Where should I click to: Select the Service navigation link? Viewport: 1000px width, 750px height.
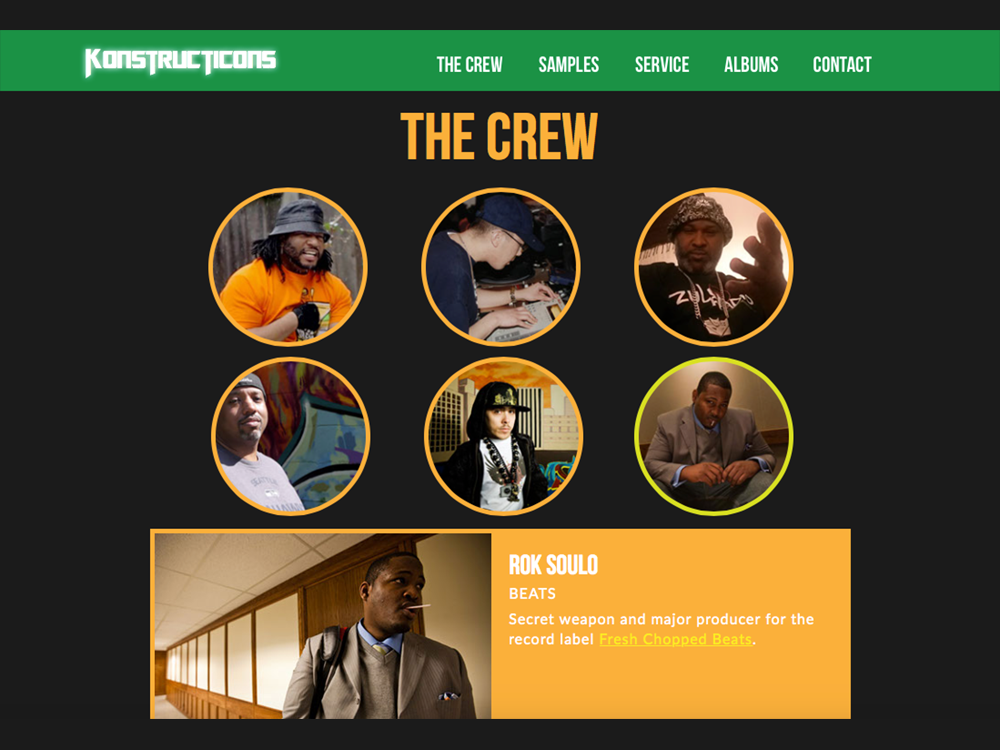click(661, 64)
